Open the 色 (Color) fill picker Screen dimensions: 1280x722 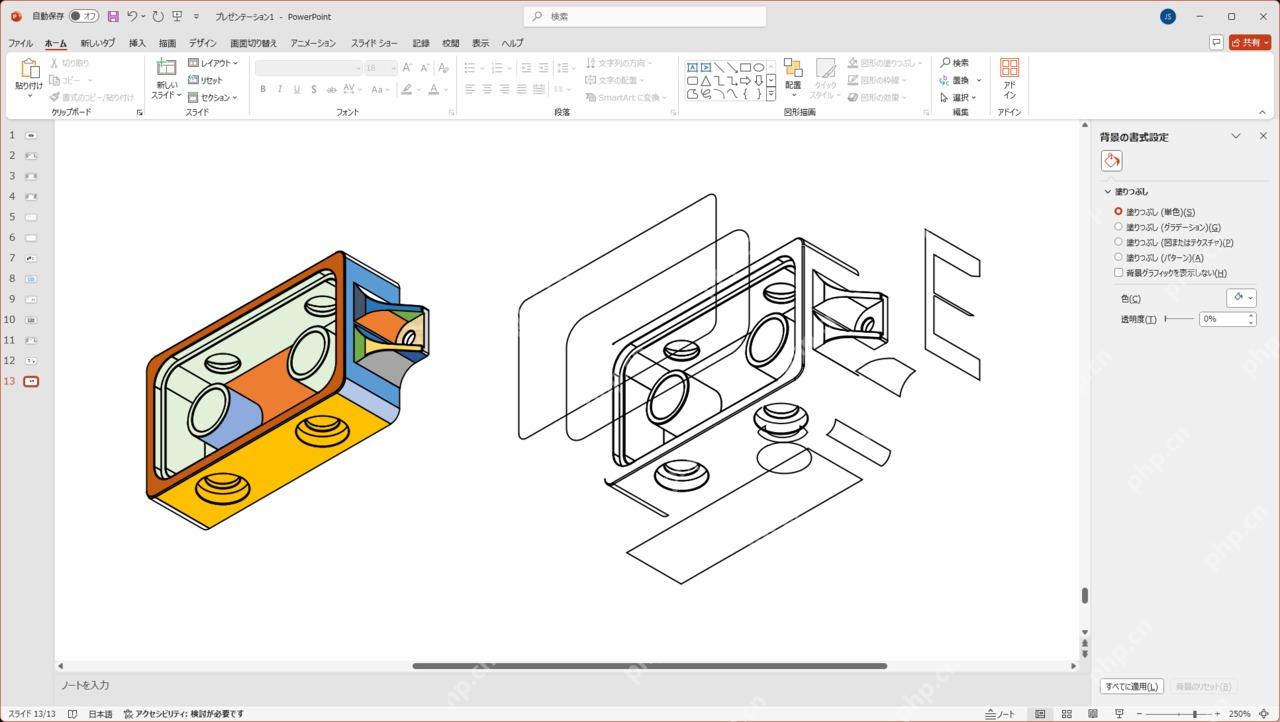[x=1241, y=298]
